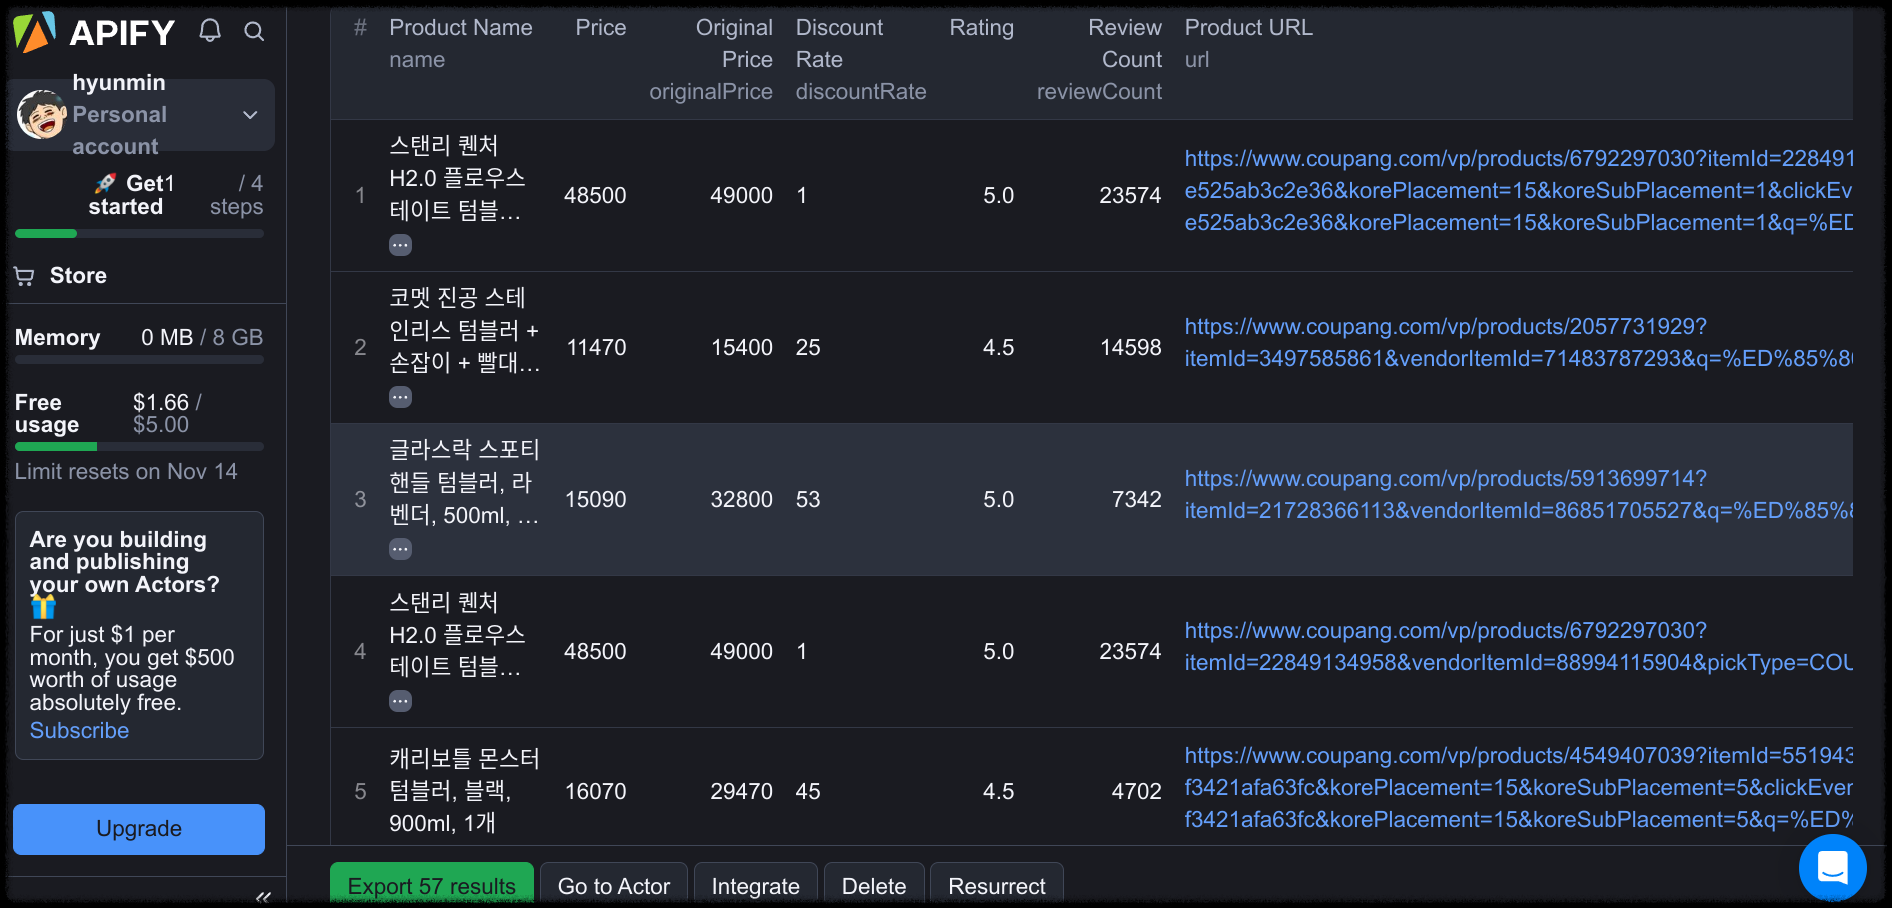Open row 5 coupang product URL

(x=1518, y=788)
